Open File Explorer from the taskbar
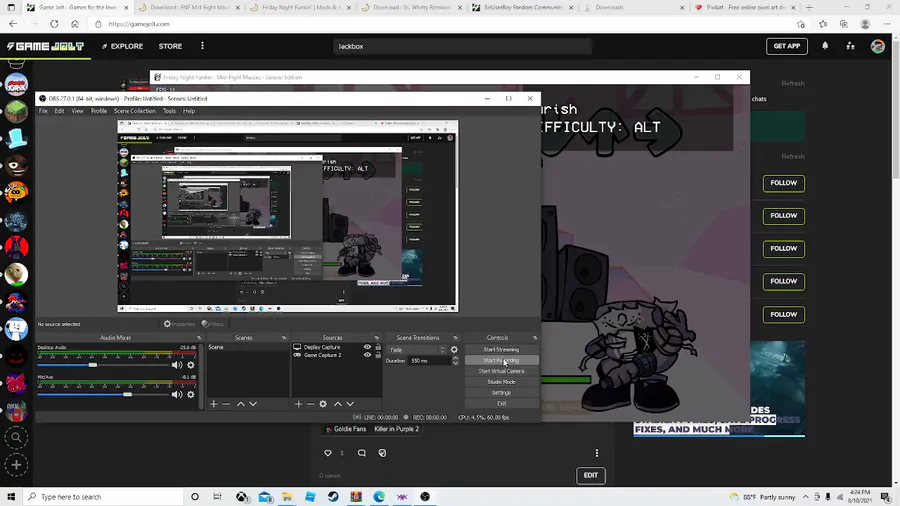This screenshot has height=506, width=900. click(x=287, y=497)
